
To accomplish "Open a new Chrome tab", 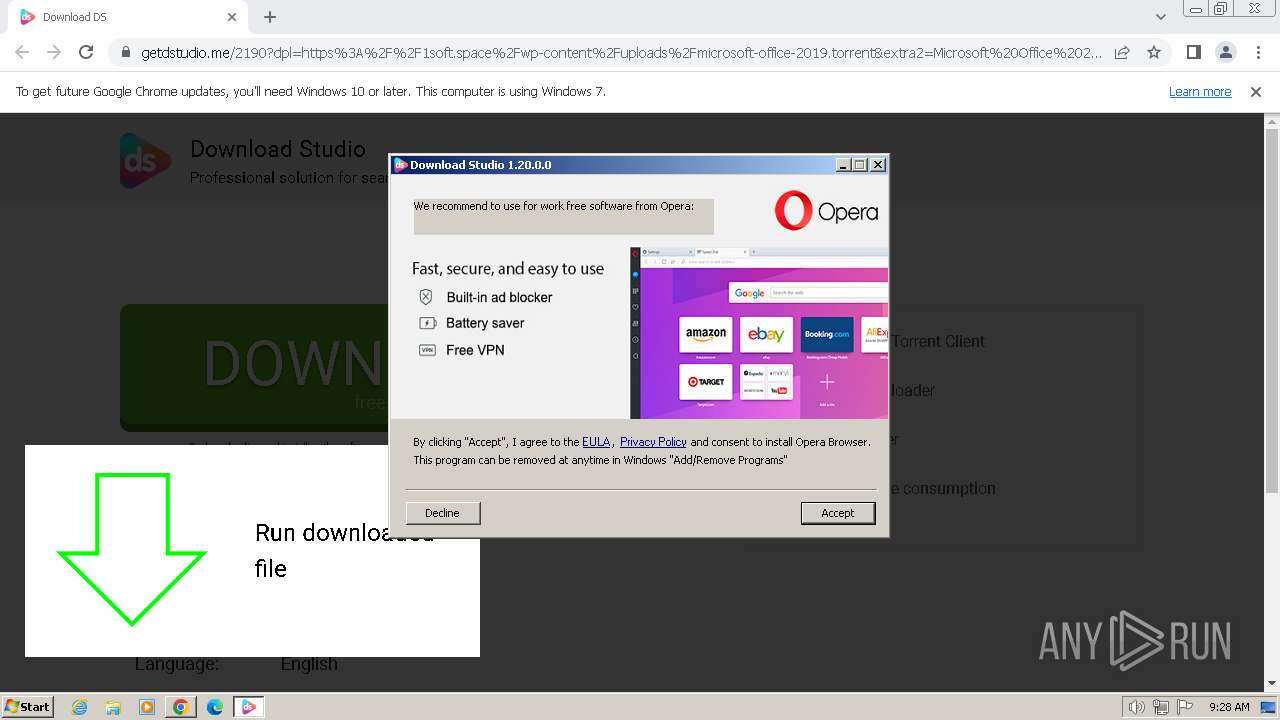I will point(270,17).
